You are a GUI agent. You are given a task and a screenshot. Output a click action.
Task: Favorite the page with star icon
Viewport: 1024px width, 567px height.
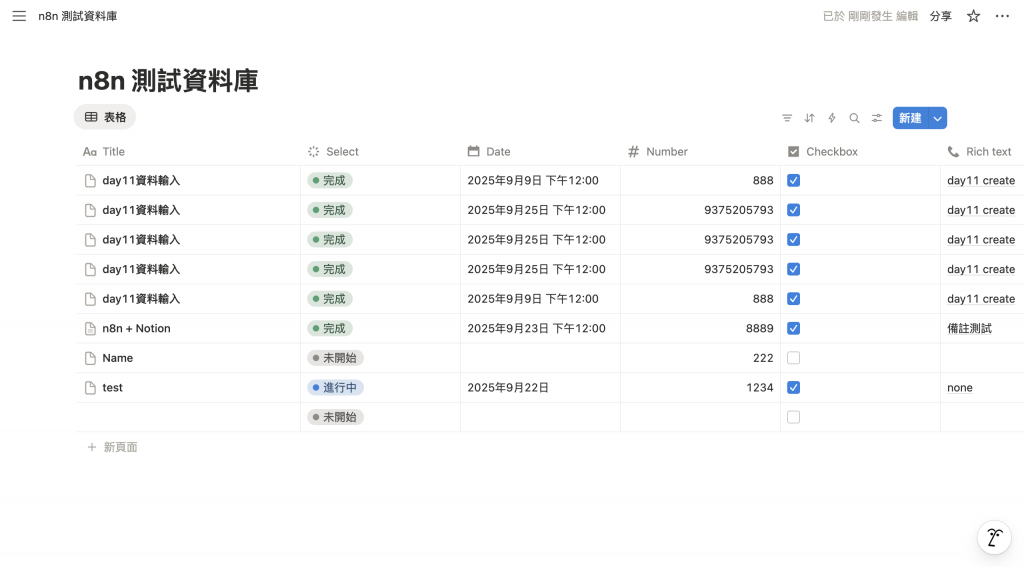(973, 16)
